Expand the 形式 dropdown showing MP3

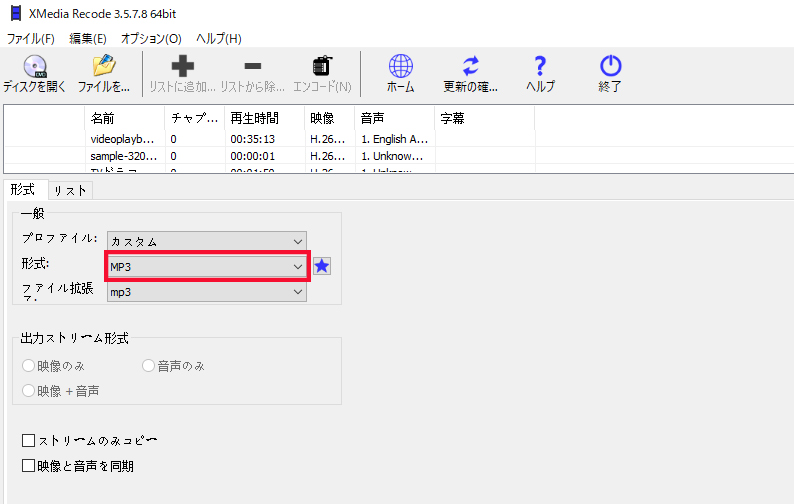point(207,266)
